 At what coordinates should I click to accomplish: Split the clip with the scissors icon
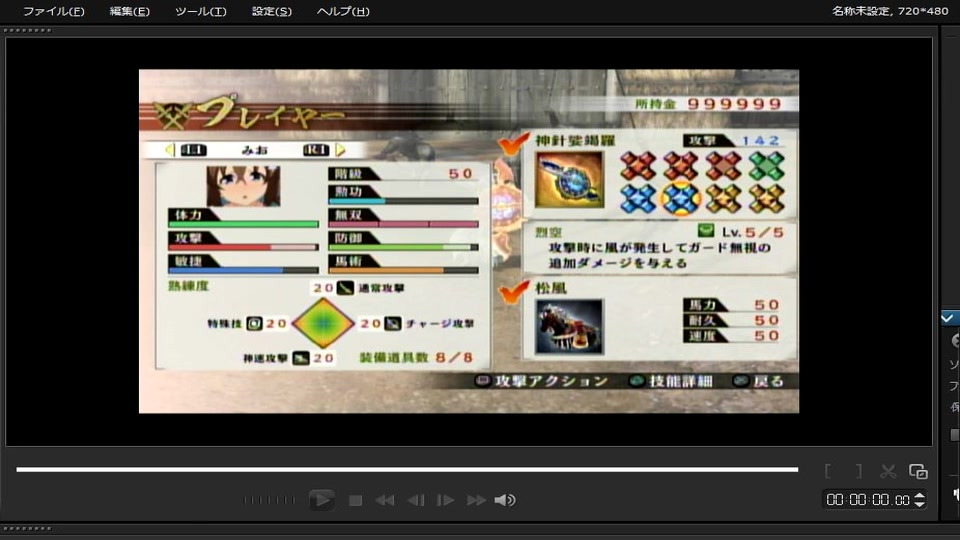(888, 471)
